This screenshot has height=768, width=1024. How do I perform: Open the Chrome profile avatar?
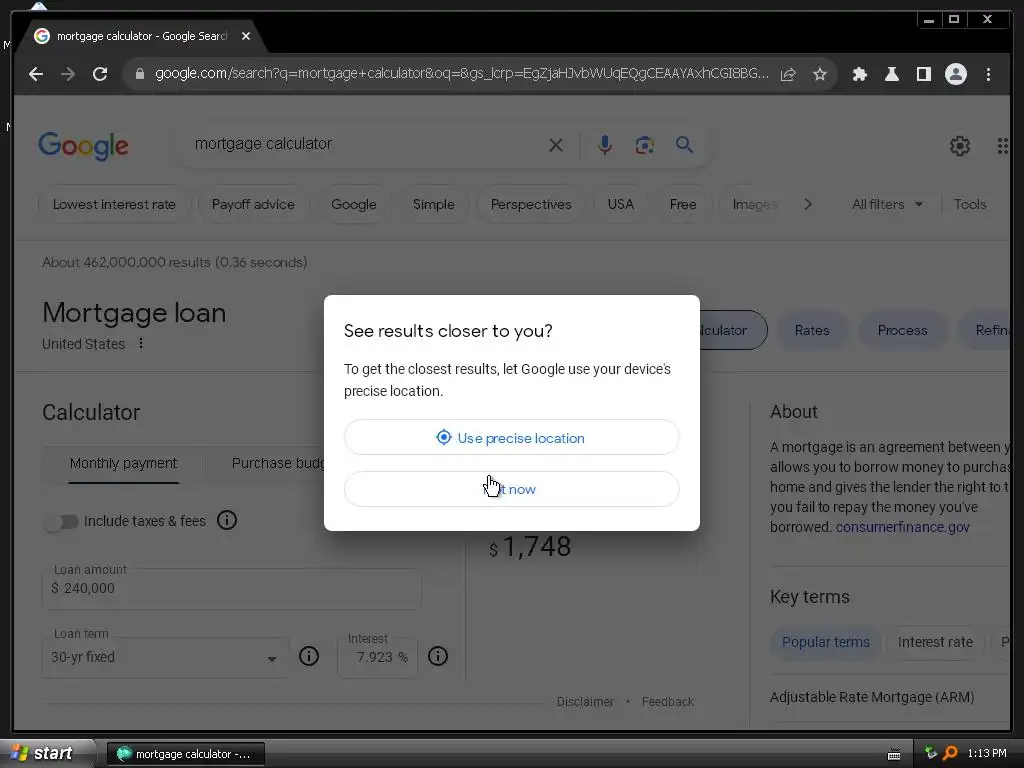pos(955,74)
